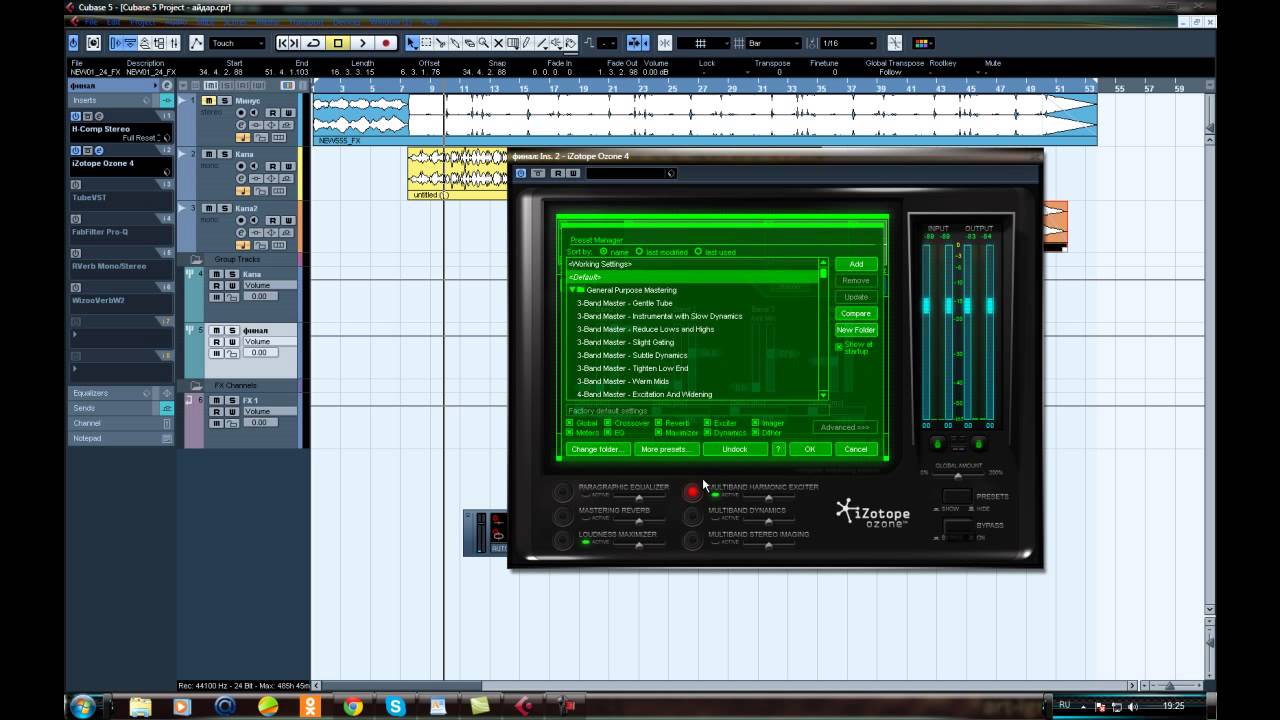Screen dimensions: 1280x720
Task: Toggle monitor speaker icon on the Капа track 2
Action: (254, 166)
